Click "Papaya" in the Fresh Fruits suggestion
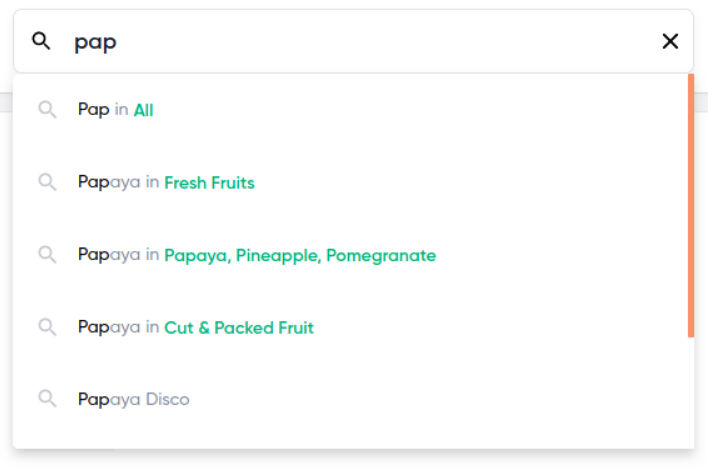This screenshot has width=708, height=470. click(109, 183)
